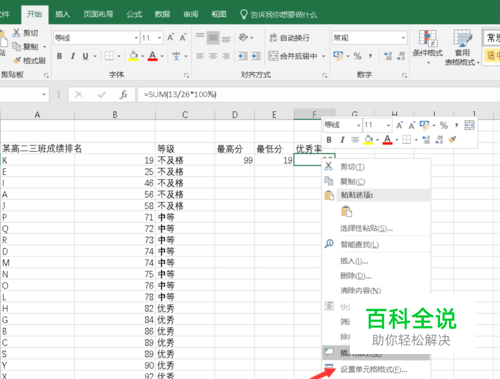Screen dimensions: 500x379
Task: Click the Cut scissors icon in ribbon
Action: pyautogui.click(x=16, y=33)
